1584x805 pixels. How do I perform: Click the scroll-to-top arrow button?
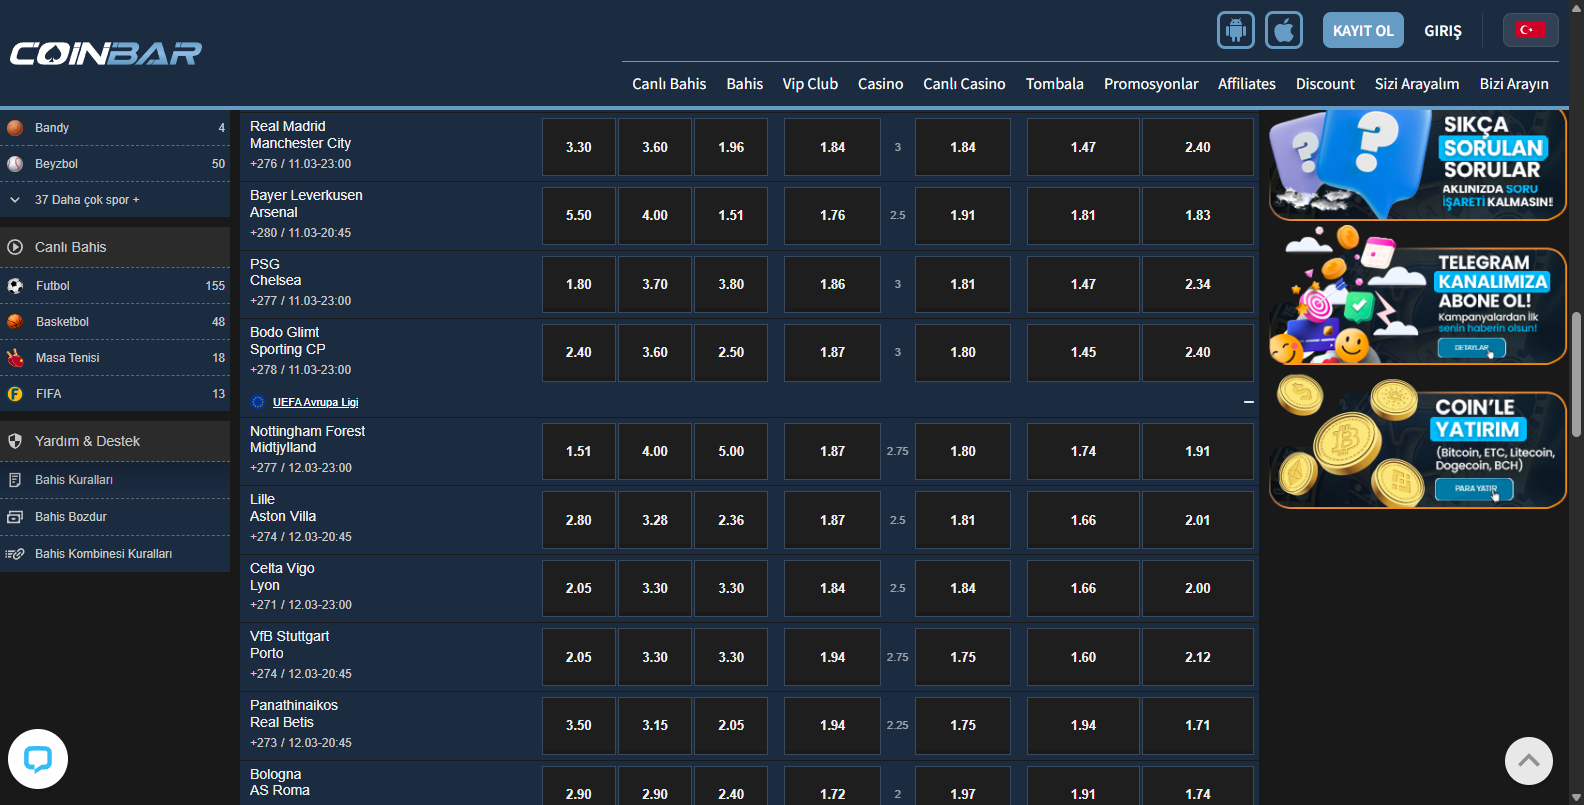pos(1528,761)
